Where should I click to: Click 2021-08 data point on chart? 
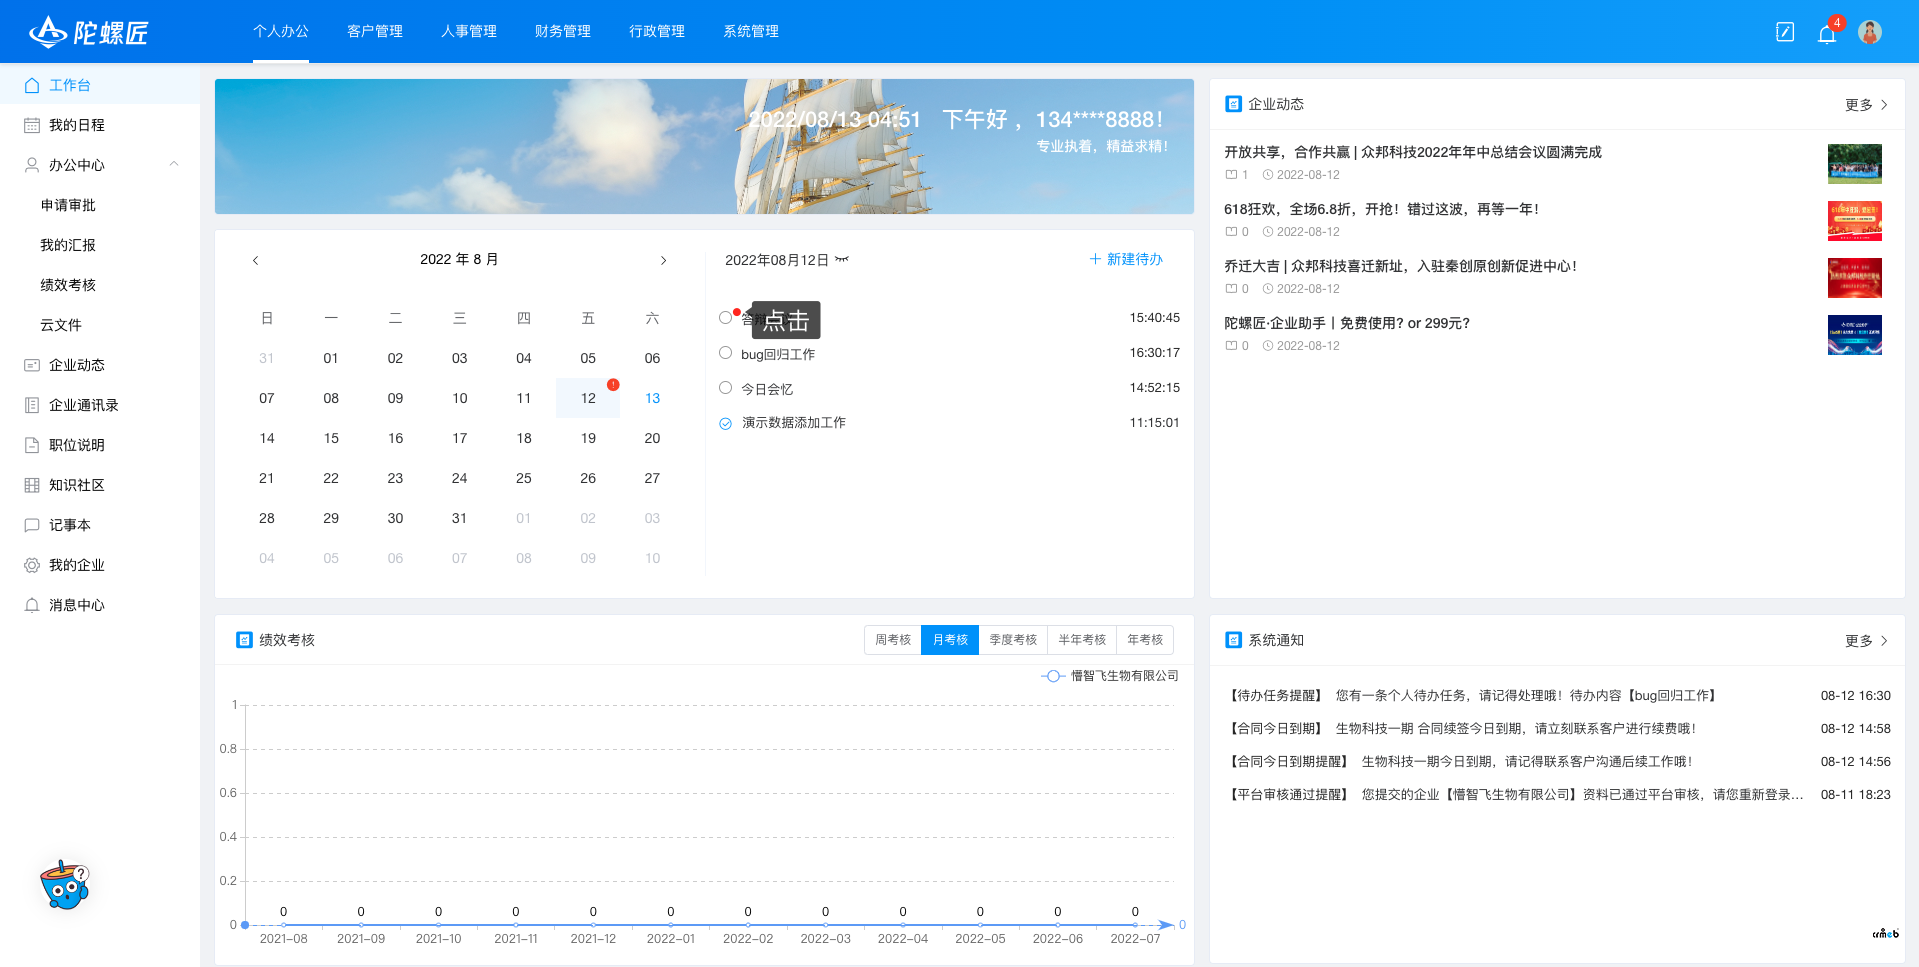(284, 924)
